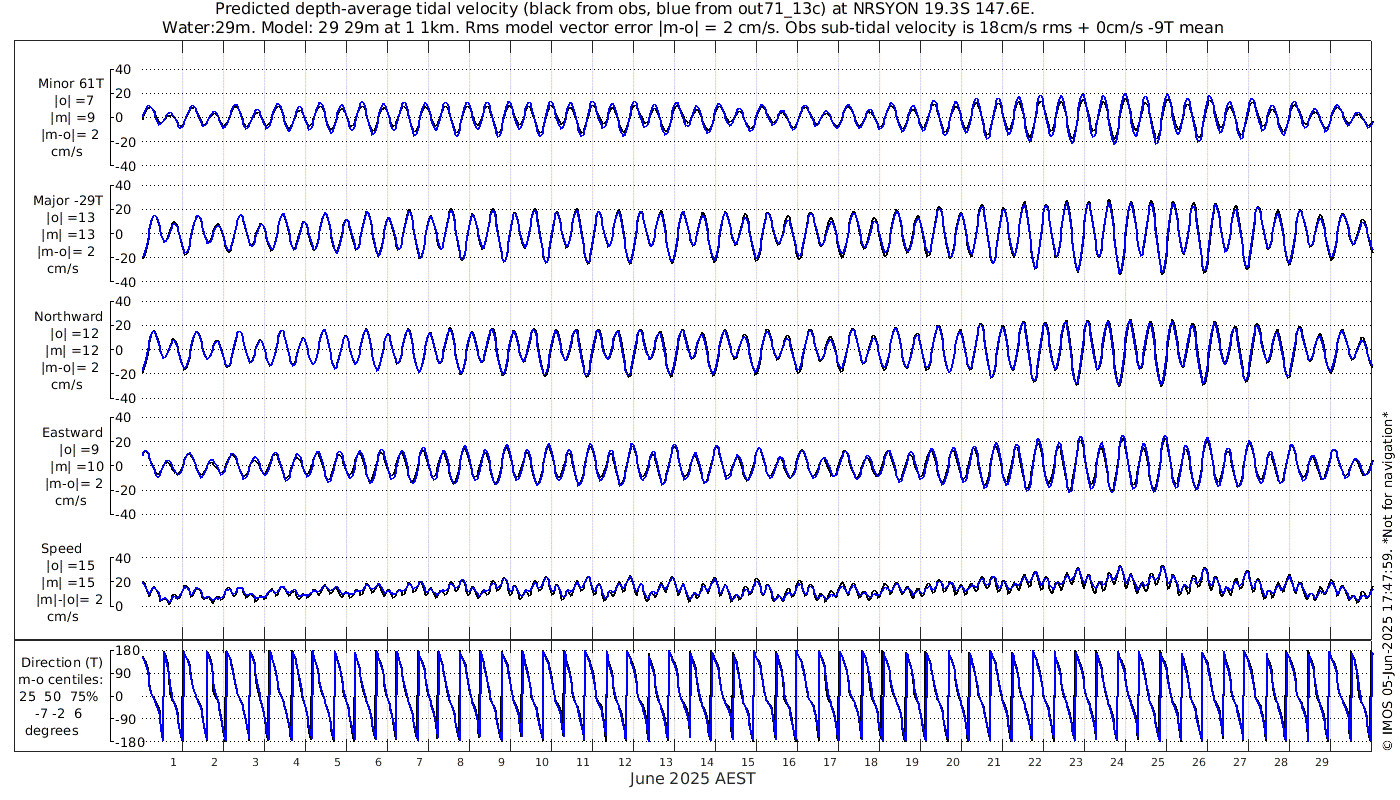
Task: Click the '|m-o|= 2' error in Minor panel
Action: pyautogui.click(x=70, y=134)
